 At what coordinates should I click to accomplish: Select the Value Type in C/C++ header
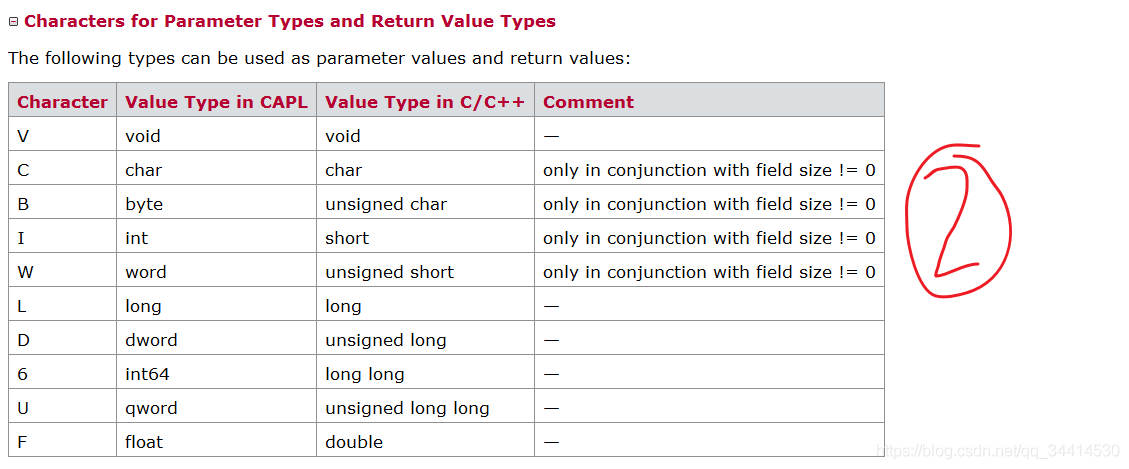pyautogui.click(x=425, y=102)
